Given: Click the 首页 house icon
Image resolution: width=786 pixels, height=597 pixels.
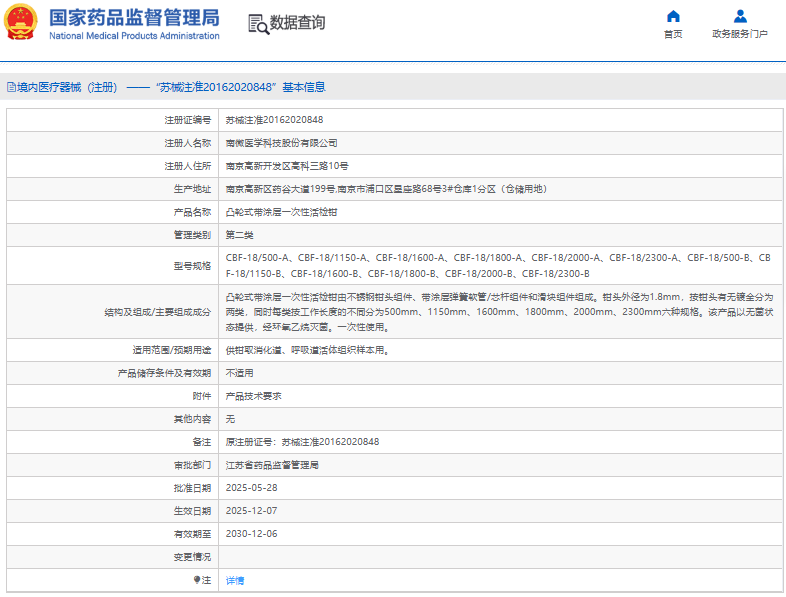Looking at the screenshot, I should click(x=673, y=16).
